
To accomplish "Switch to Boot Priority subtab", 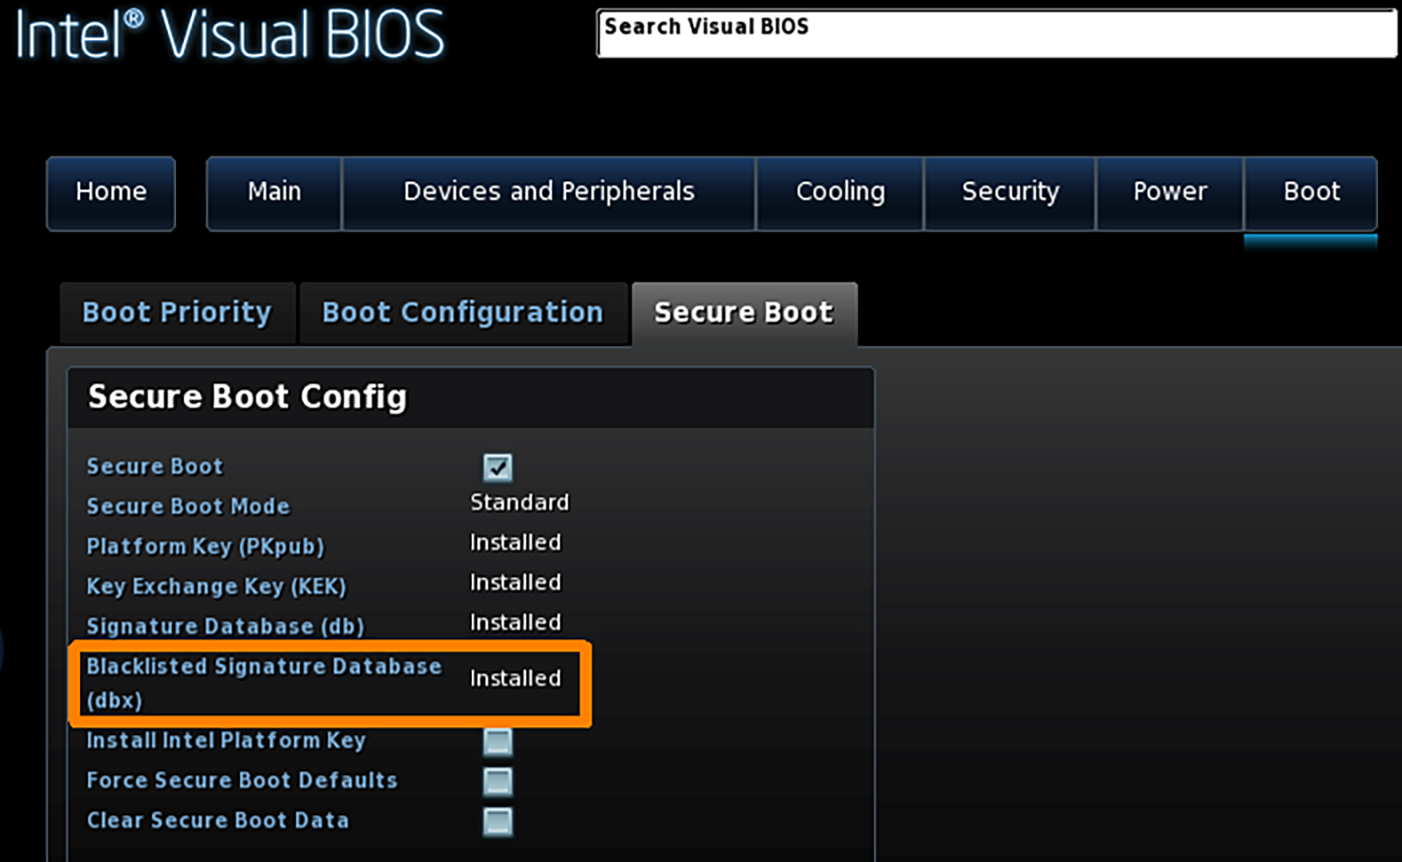I will [177, 313].
